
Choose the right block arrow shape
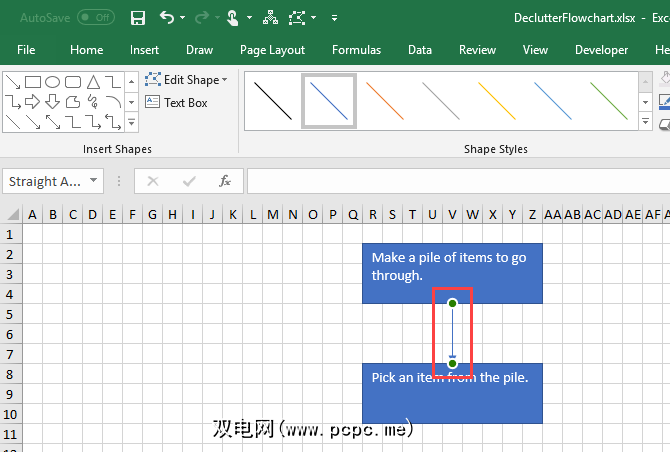[x=32, y=101]
